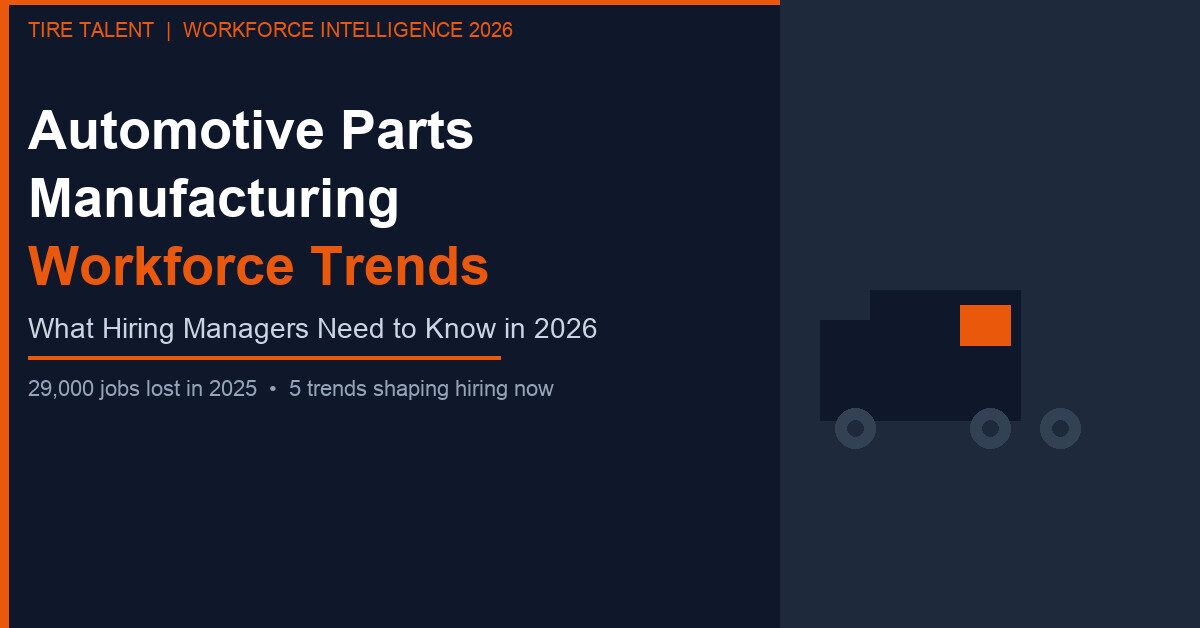Select the Automotive Parts title line
Viewport: 1200px width, 628px height.
251,131
